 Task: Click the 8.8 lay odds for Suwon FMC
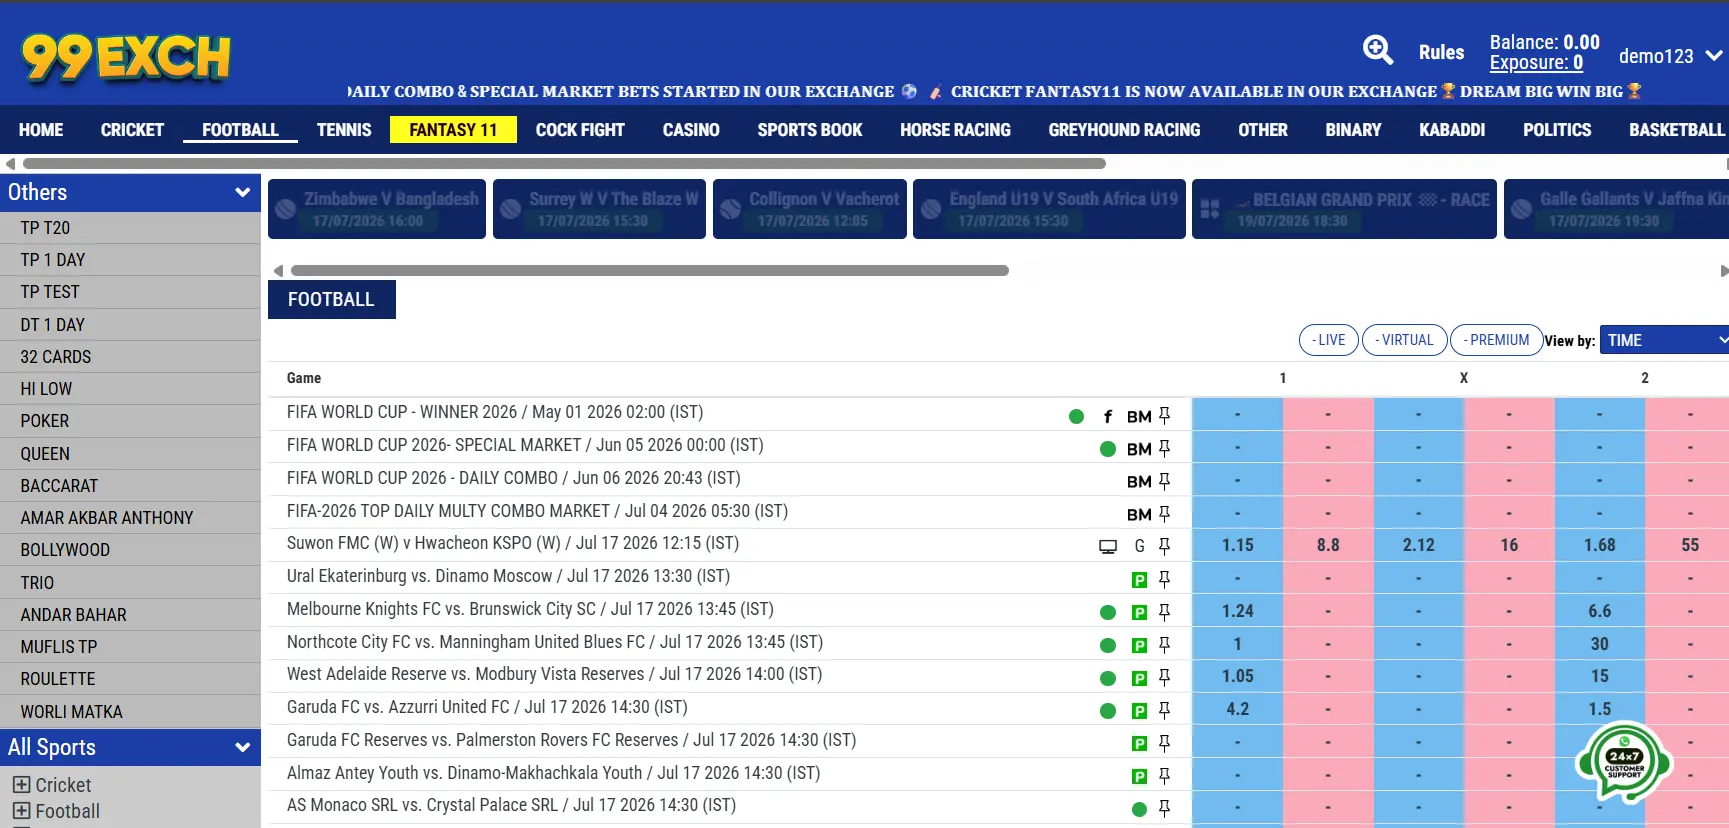pos(1328,545)
